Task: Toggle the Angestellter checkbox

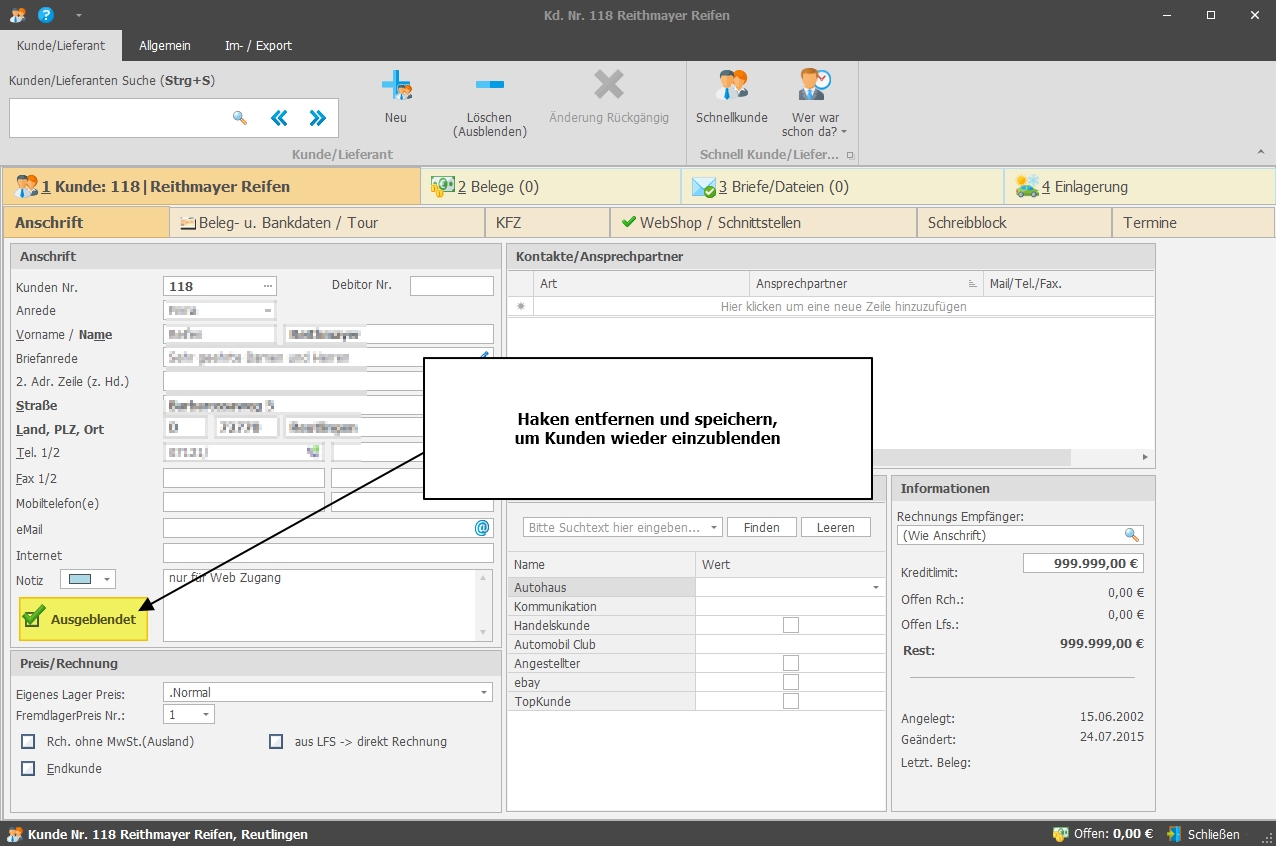Action: 791,663
